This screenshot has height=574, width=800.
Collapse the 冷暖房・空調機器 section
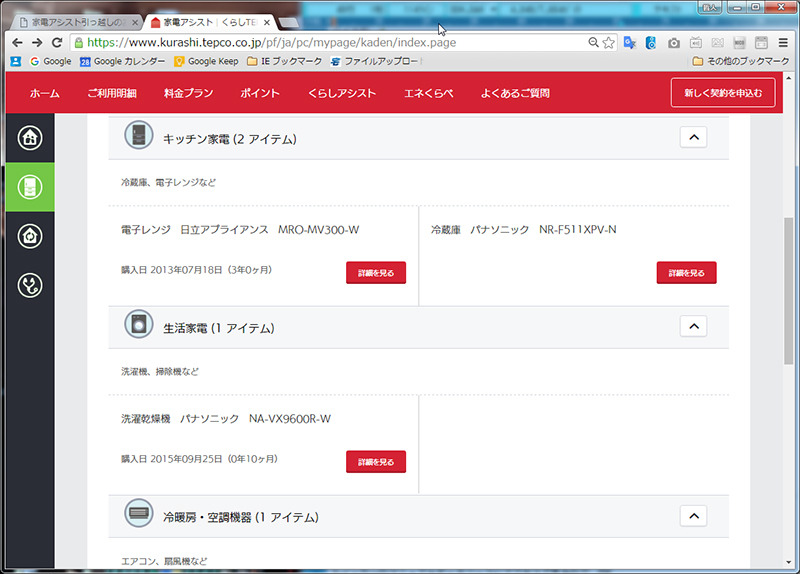click(693, 516)
